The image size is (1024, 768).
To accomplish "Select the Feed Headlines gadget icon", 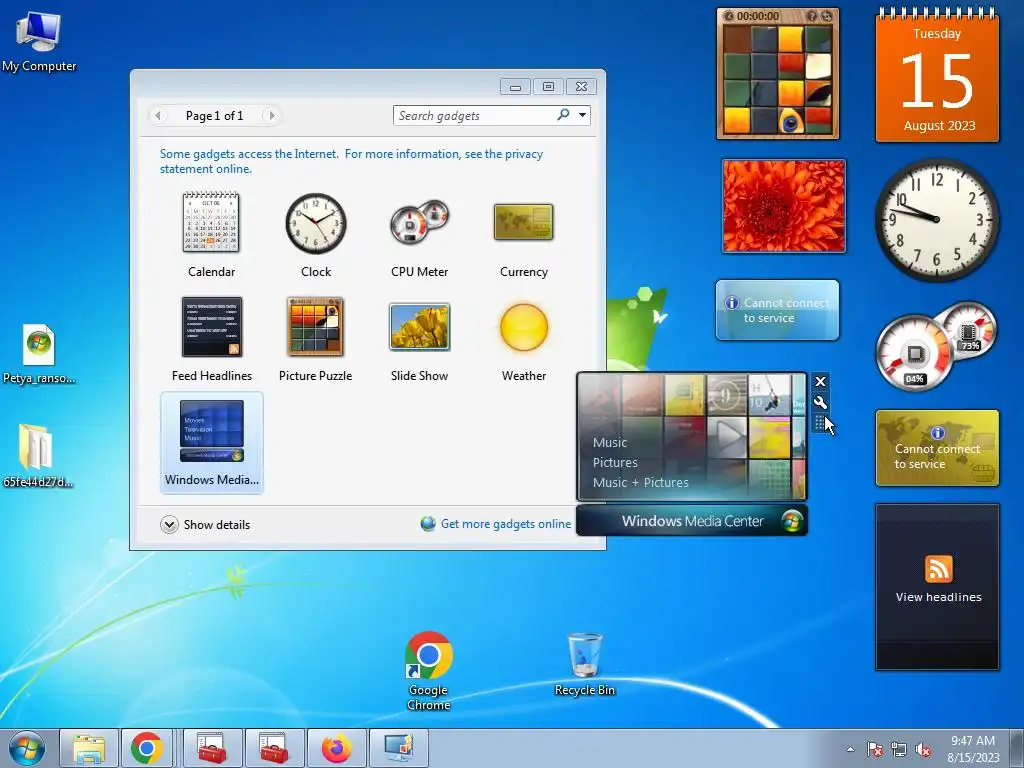I will (212, 327).
